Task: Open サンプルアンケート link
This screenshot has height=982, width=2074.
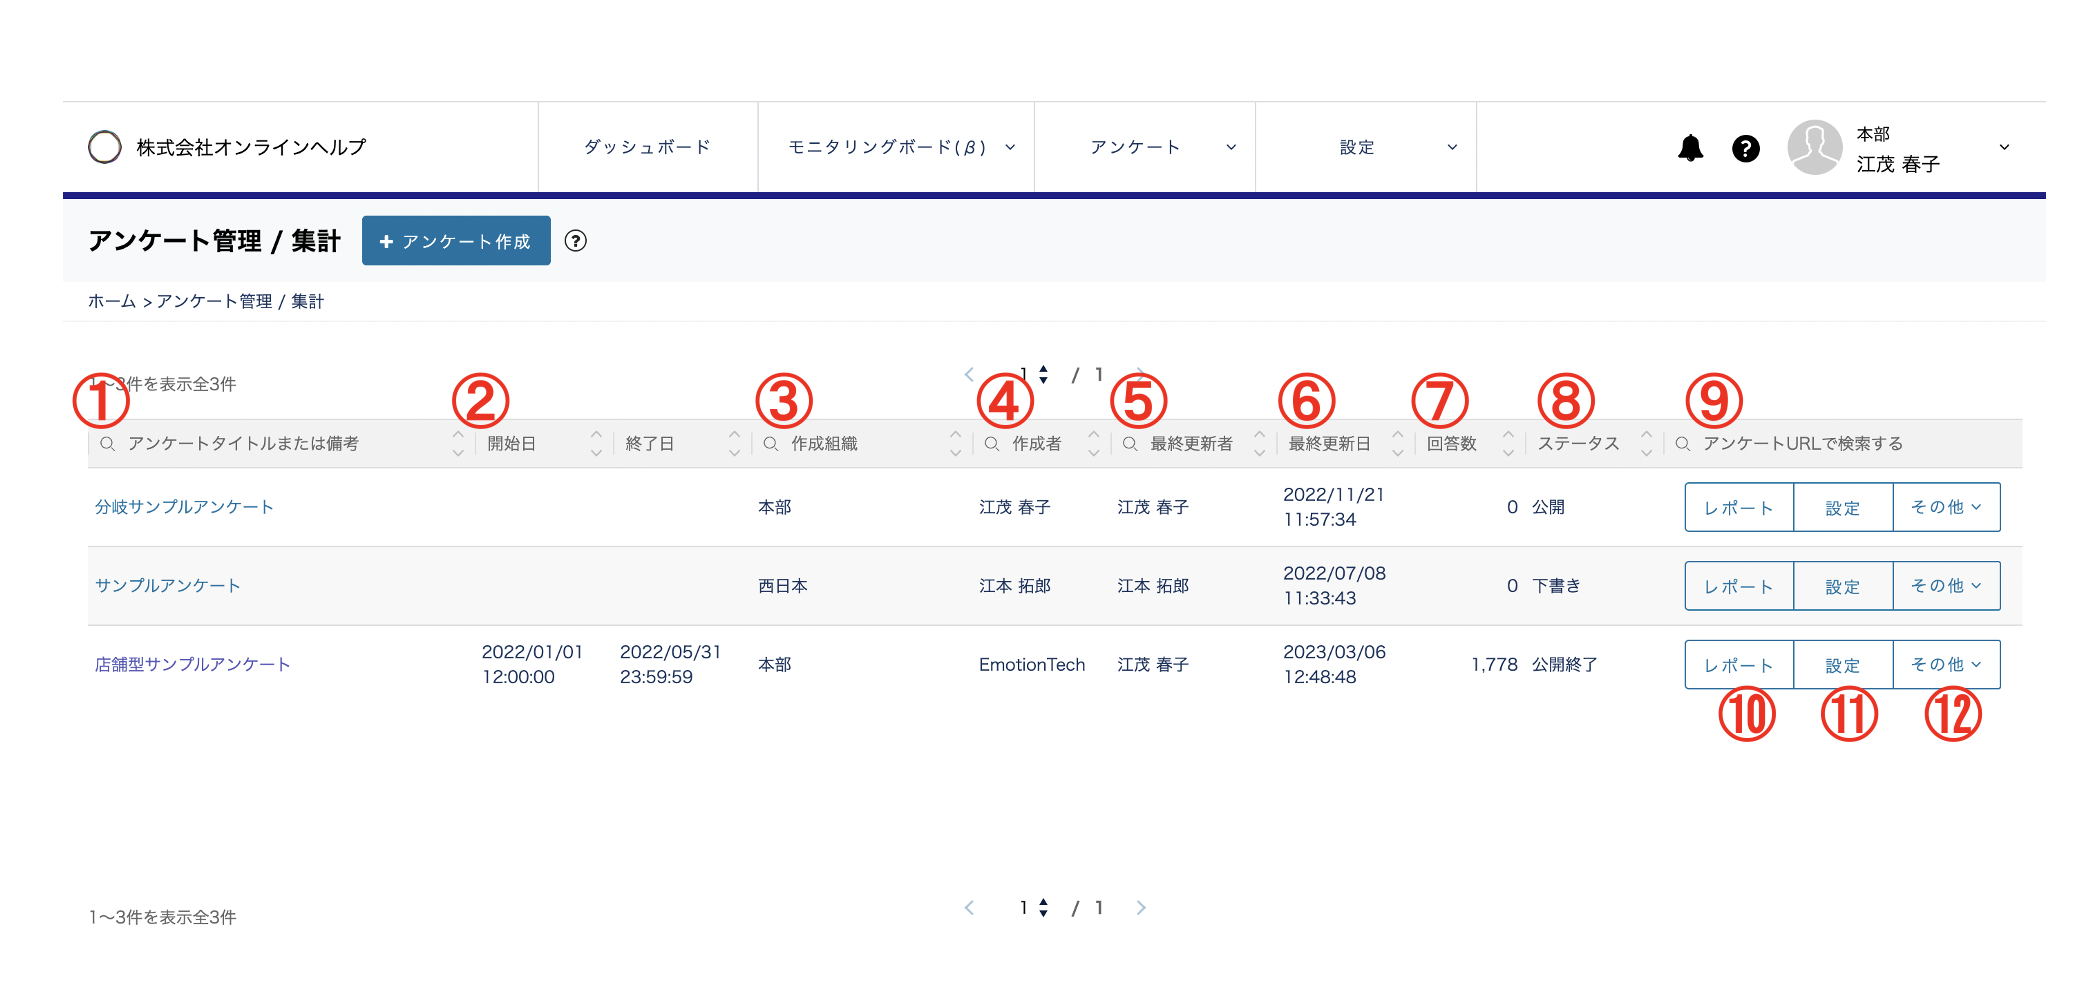Action: [168, 586]
